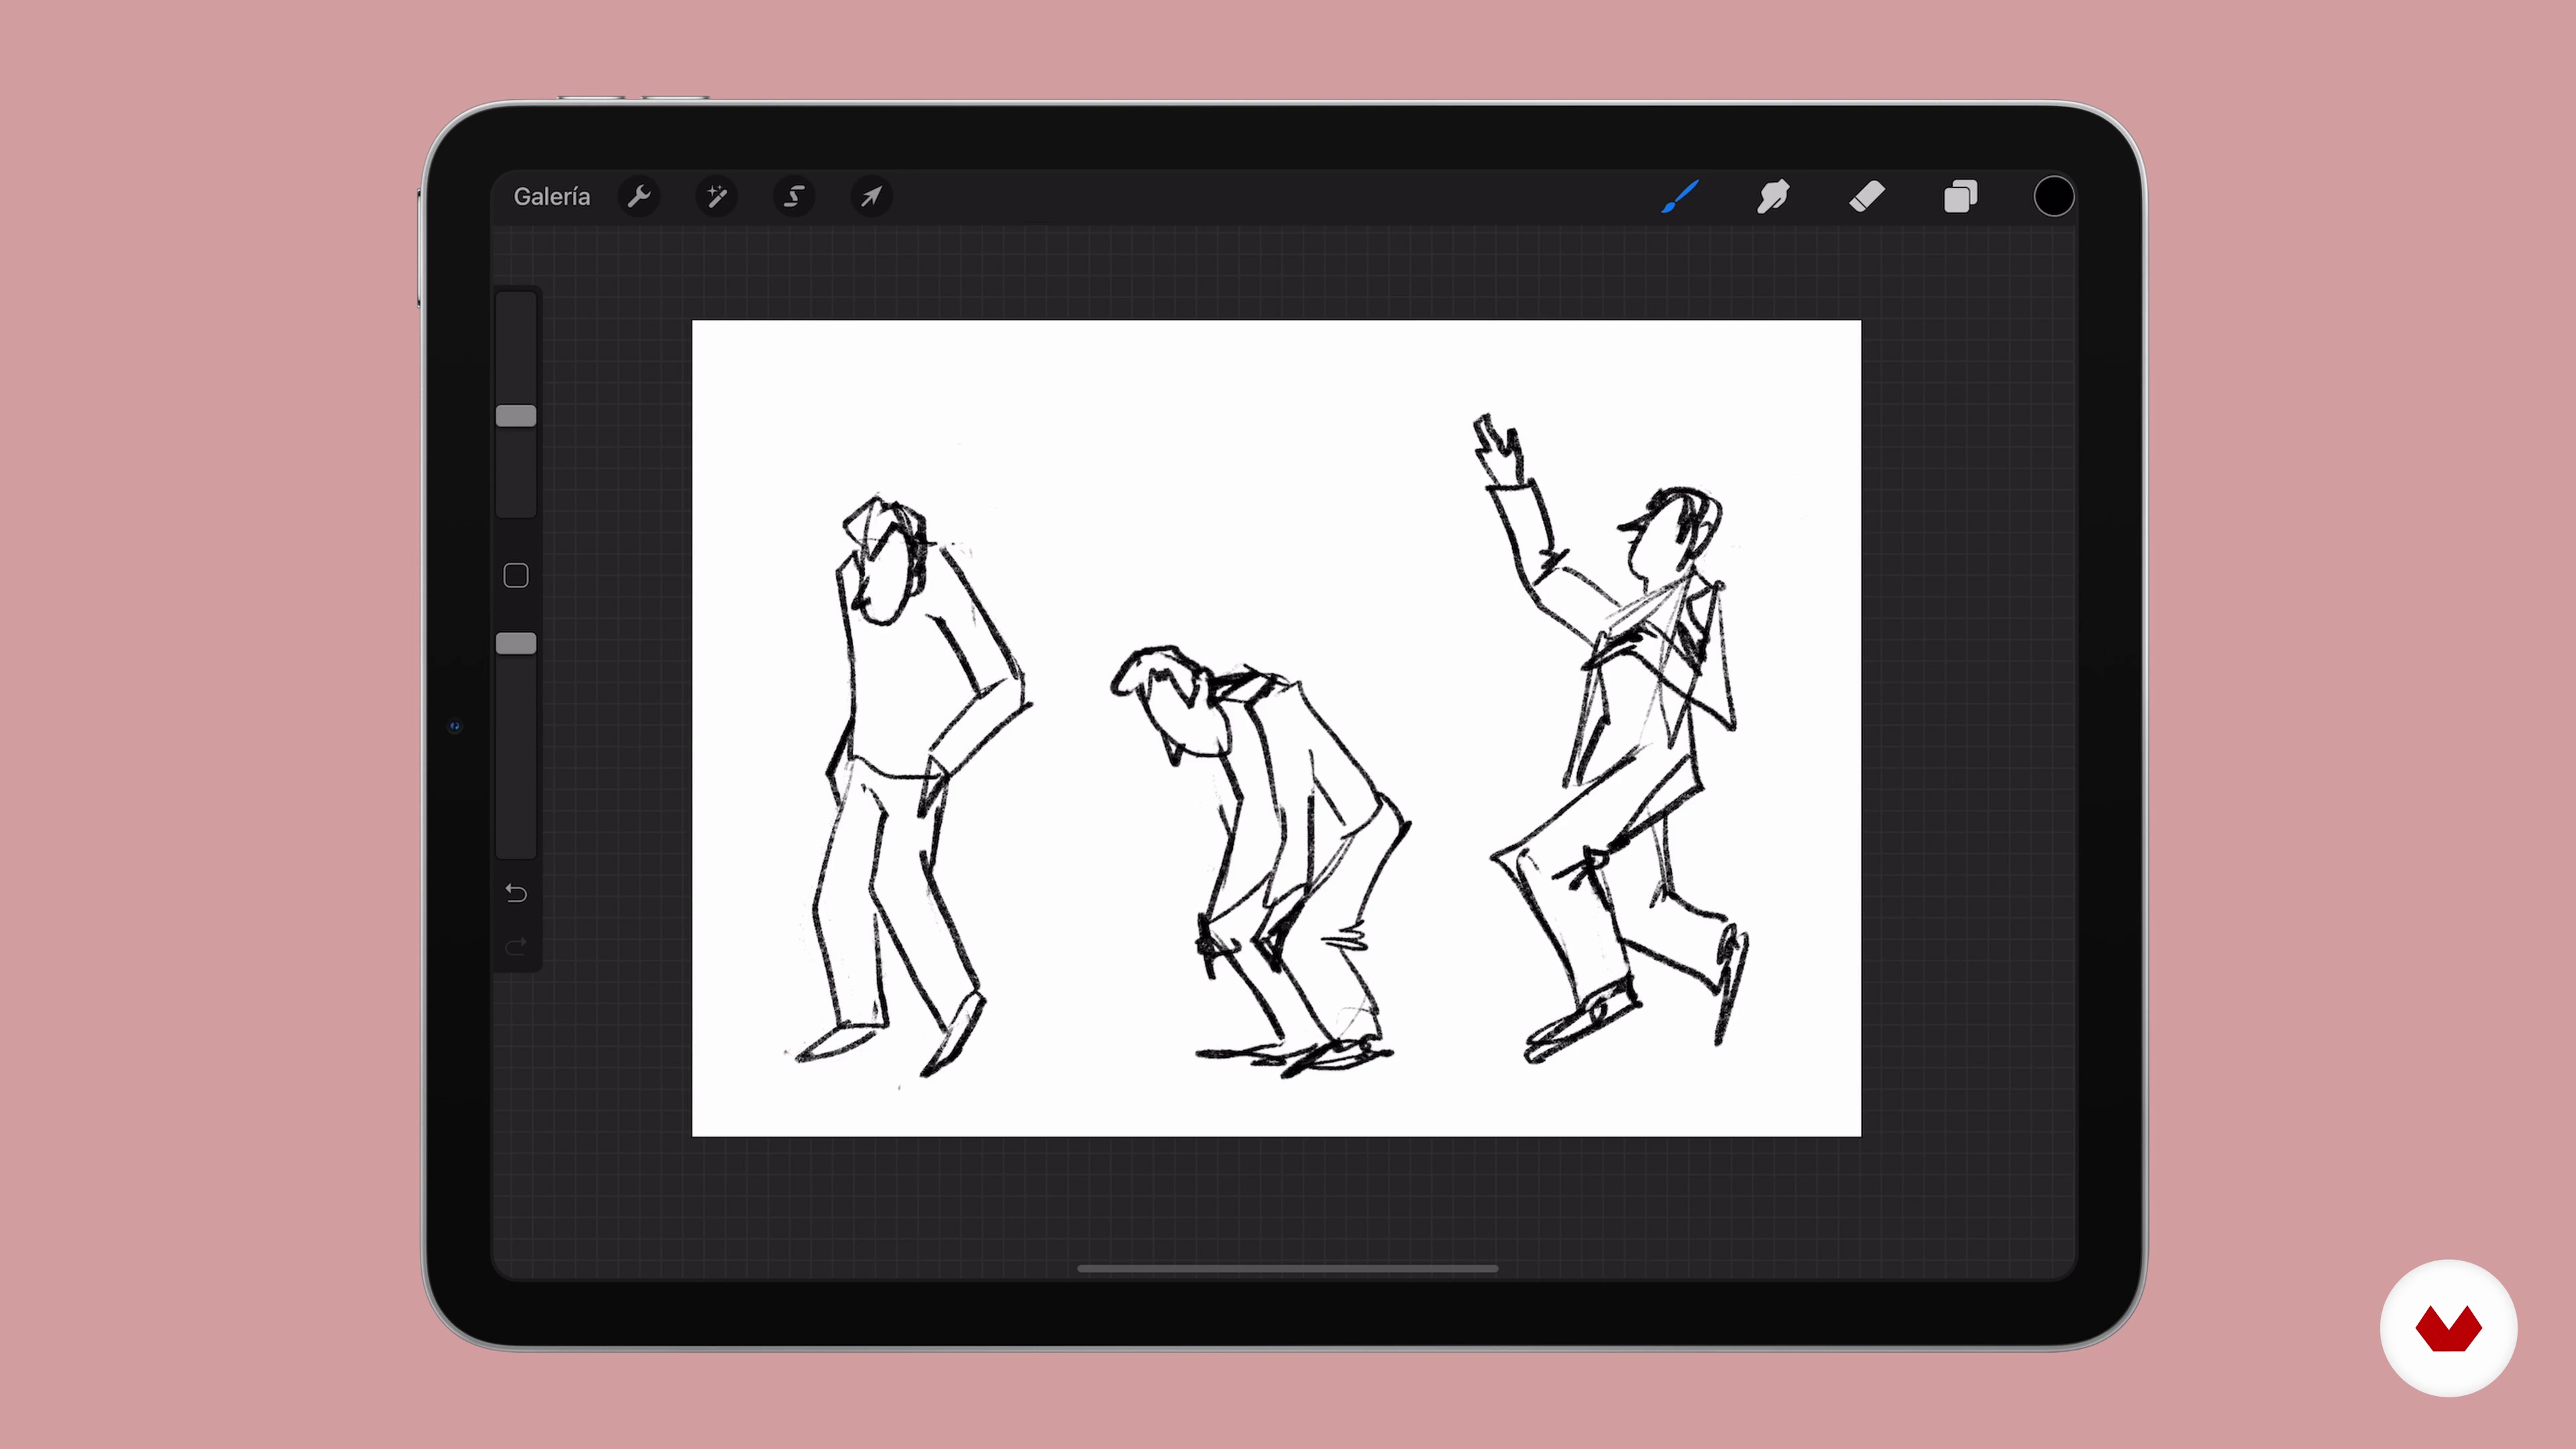Click the brush opacity slider handle
The image size is (2576, 1449).
516,644
